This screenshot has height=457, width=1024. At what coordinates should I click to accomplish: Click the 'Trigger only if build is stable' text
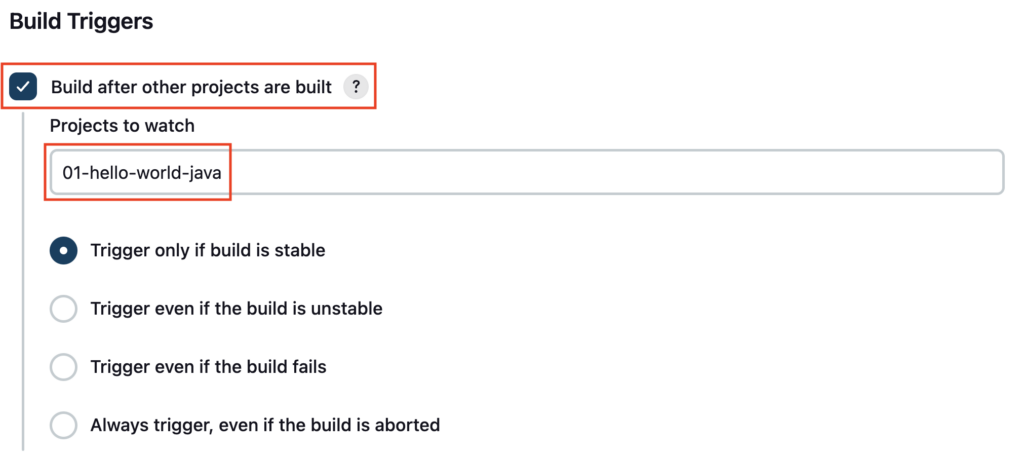(208, 250)
